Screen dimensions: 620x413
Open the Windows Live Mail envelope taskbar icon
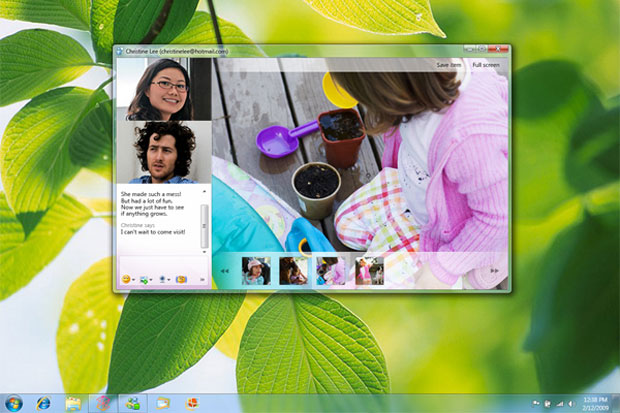coord(163,404)
